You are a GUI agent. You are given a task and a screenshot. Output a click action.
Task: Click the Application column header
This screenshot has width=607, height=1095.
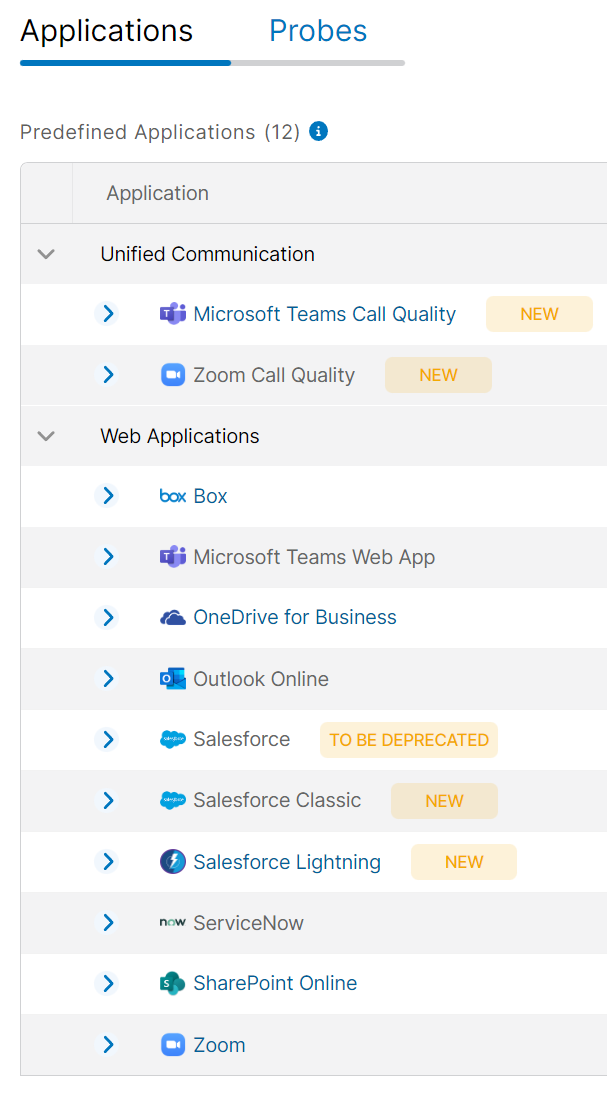click(x=158, y=193)
